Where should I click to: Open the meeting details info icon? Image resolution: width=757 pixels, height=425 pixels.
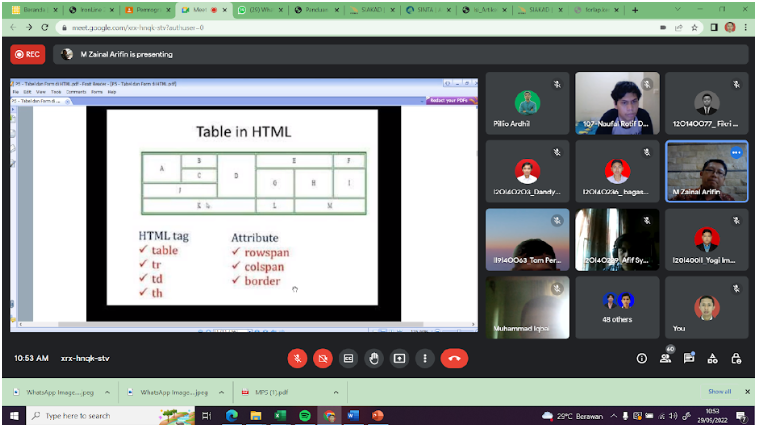click(641, 358)
